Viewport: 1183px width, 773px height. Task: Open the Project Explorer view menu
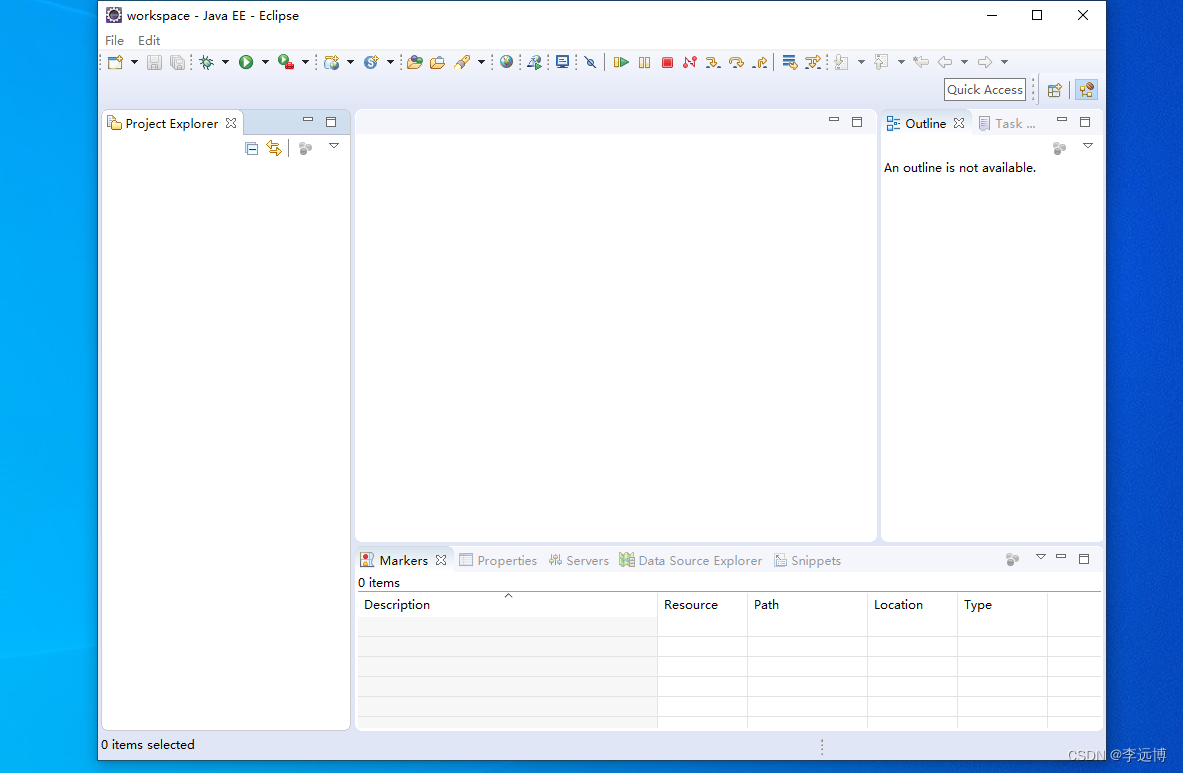point(334,146)
